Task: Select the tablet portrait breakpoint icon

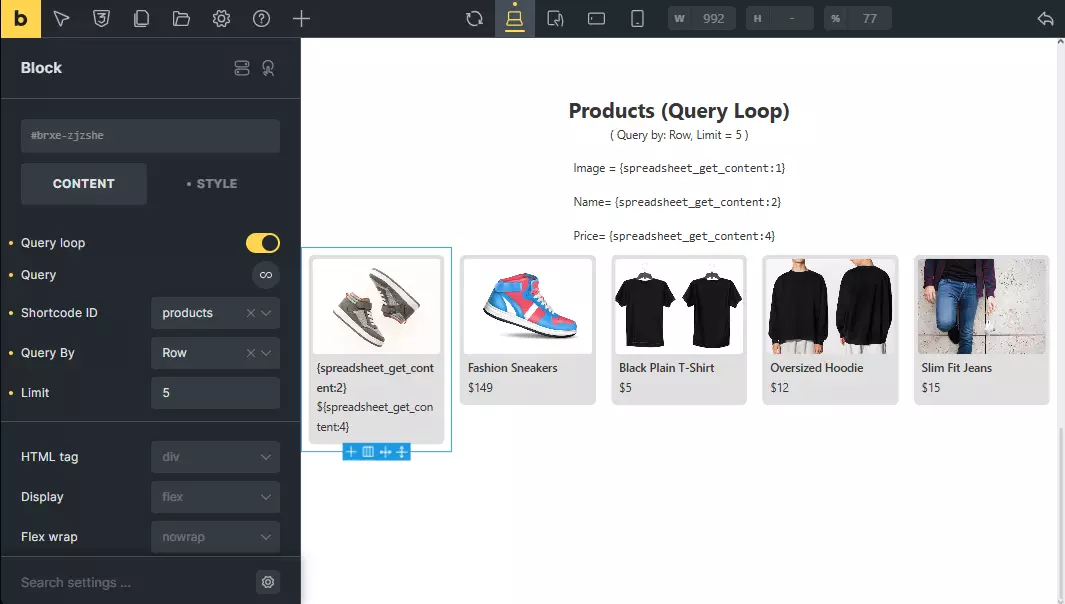Action: (556, 18)
